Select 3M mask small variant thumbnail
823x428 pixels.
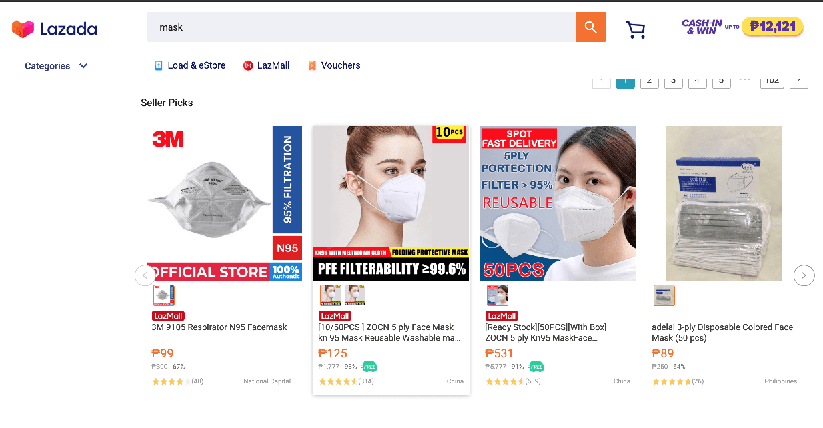(x=164, y=295)
